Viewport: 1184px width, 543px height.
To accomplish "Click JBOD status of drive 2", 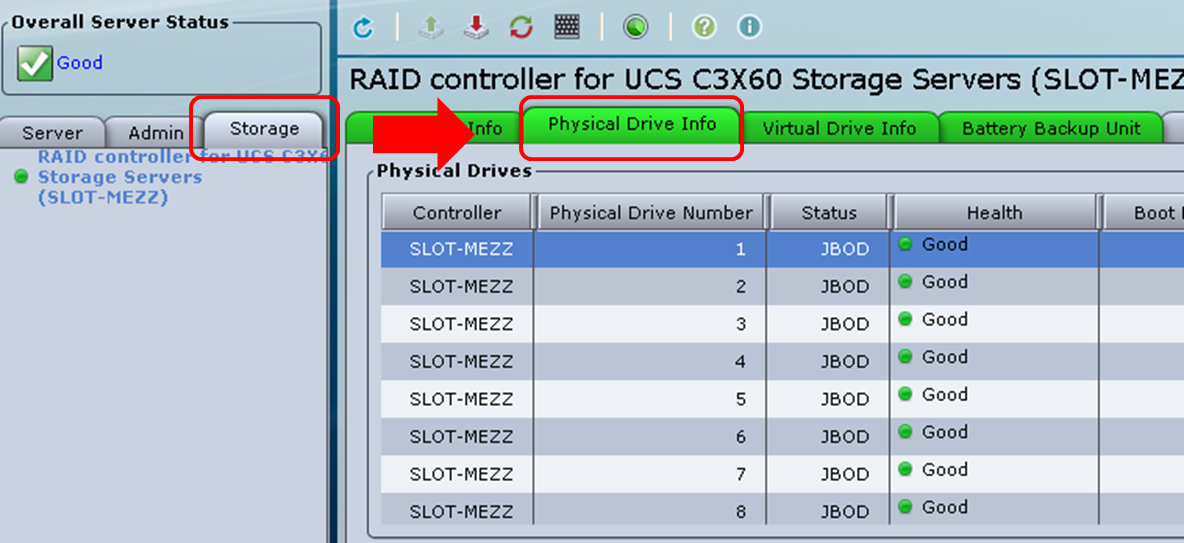I will coord(845,287).
